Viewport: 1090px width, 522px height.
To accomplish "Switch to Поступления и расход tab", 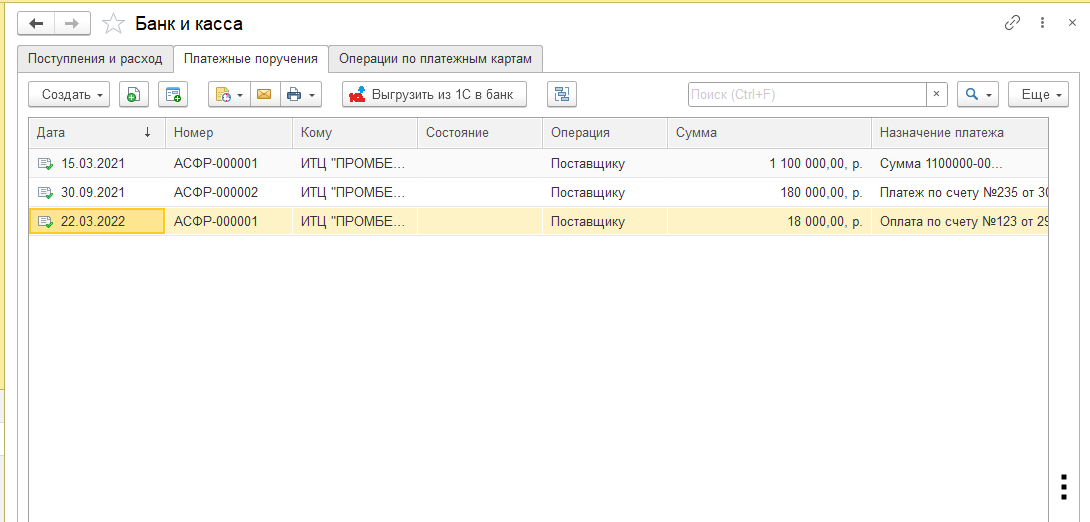I will point(95,59).
